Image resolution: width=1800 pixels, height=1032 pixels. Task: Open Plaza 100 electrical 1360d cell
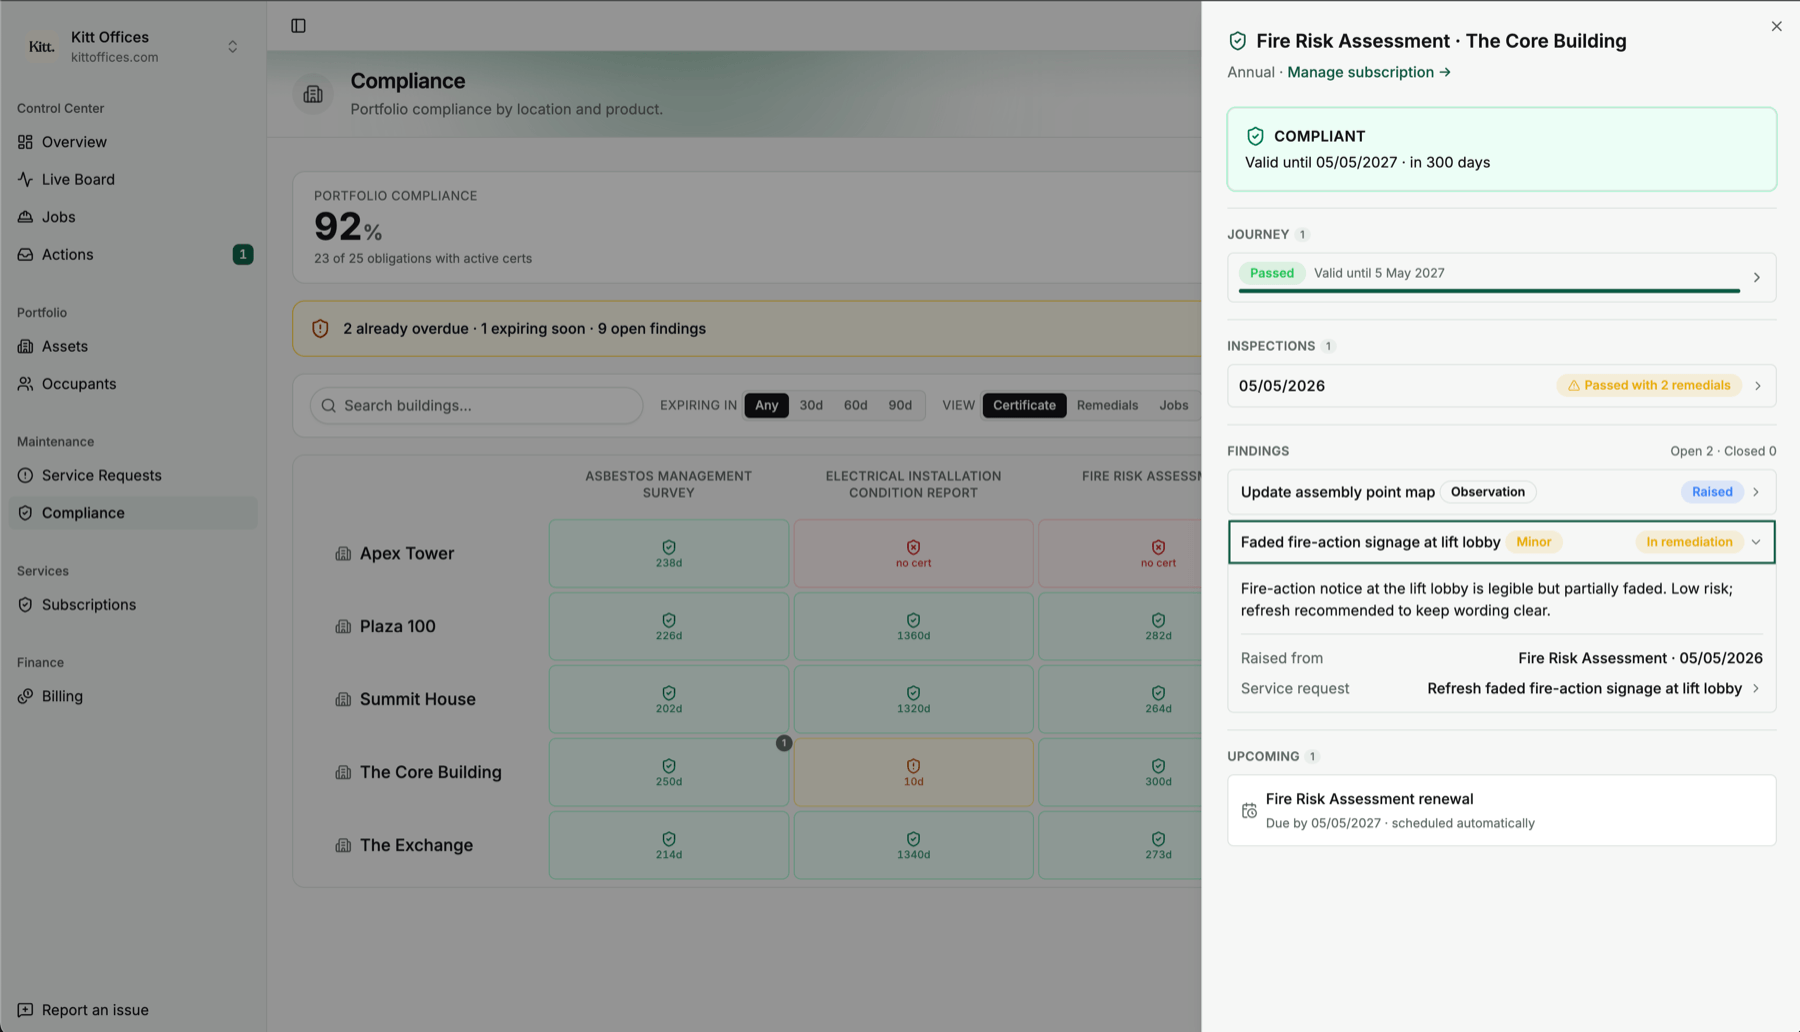tap(913, 626)
